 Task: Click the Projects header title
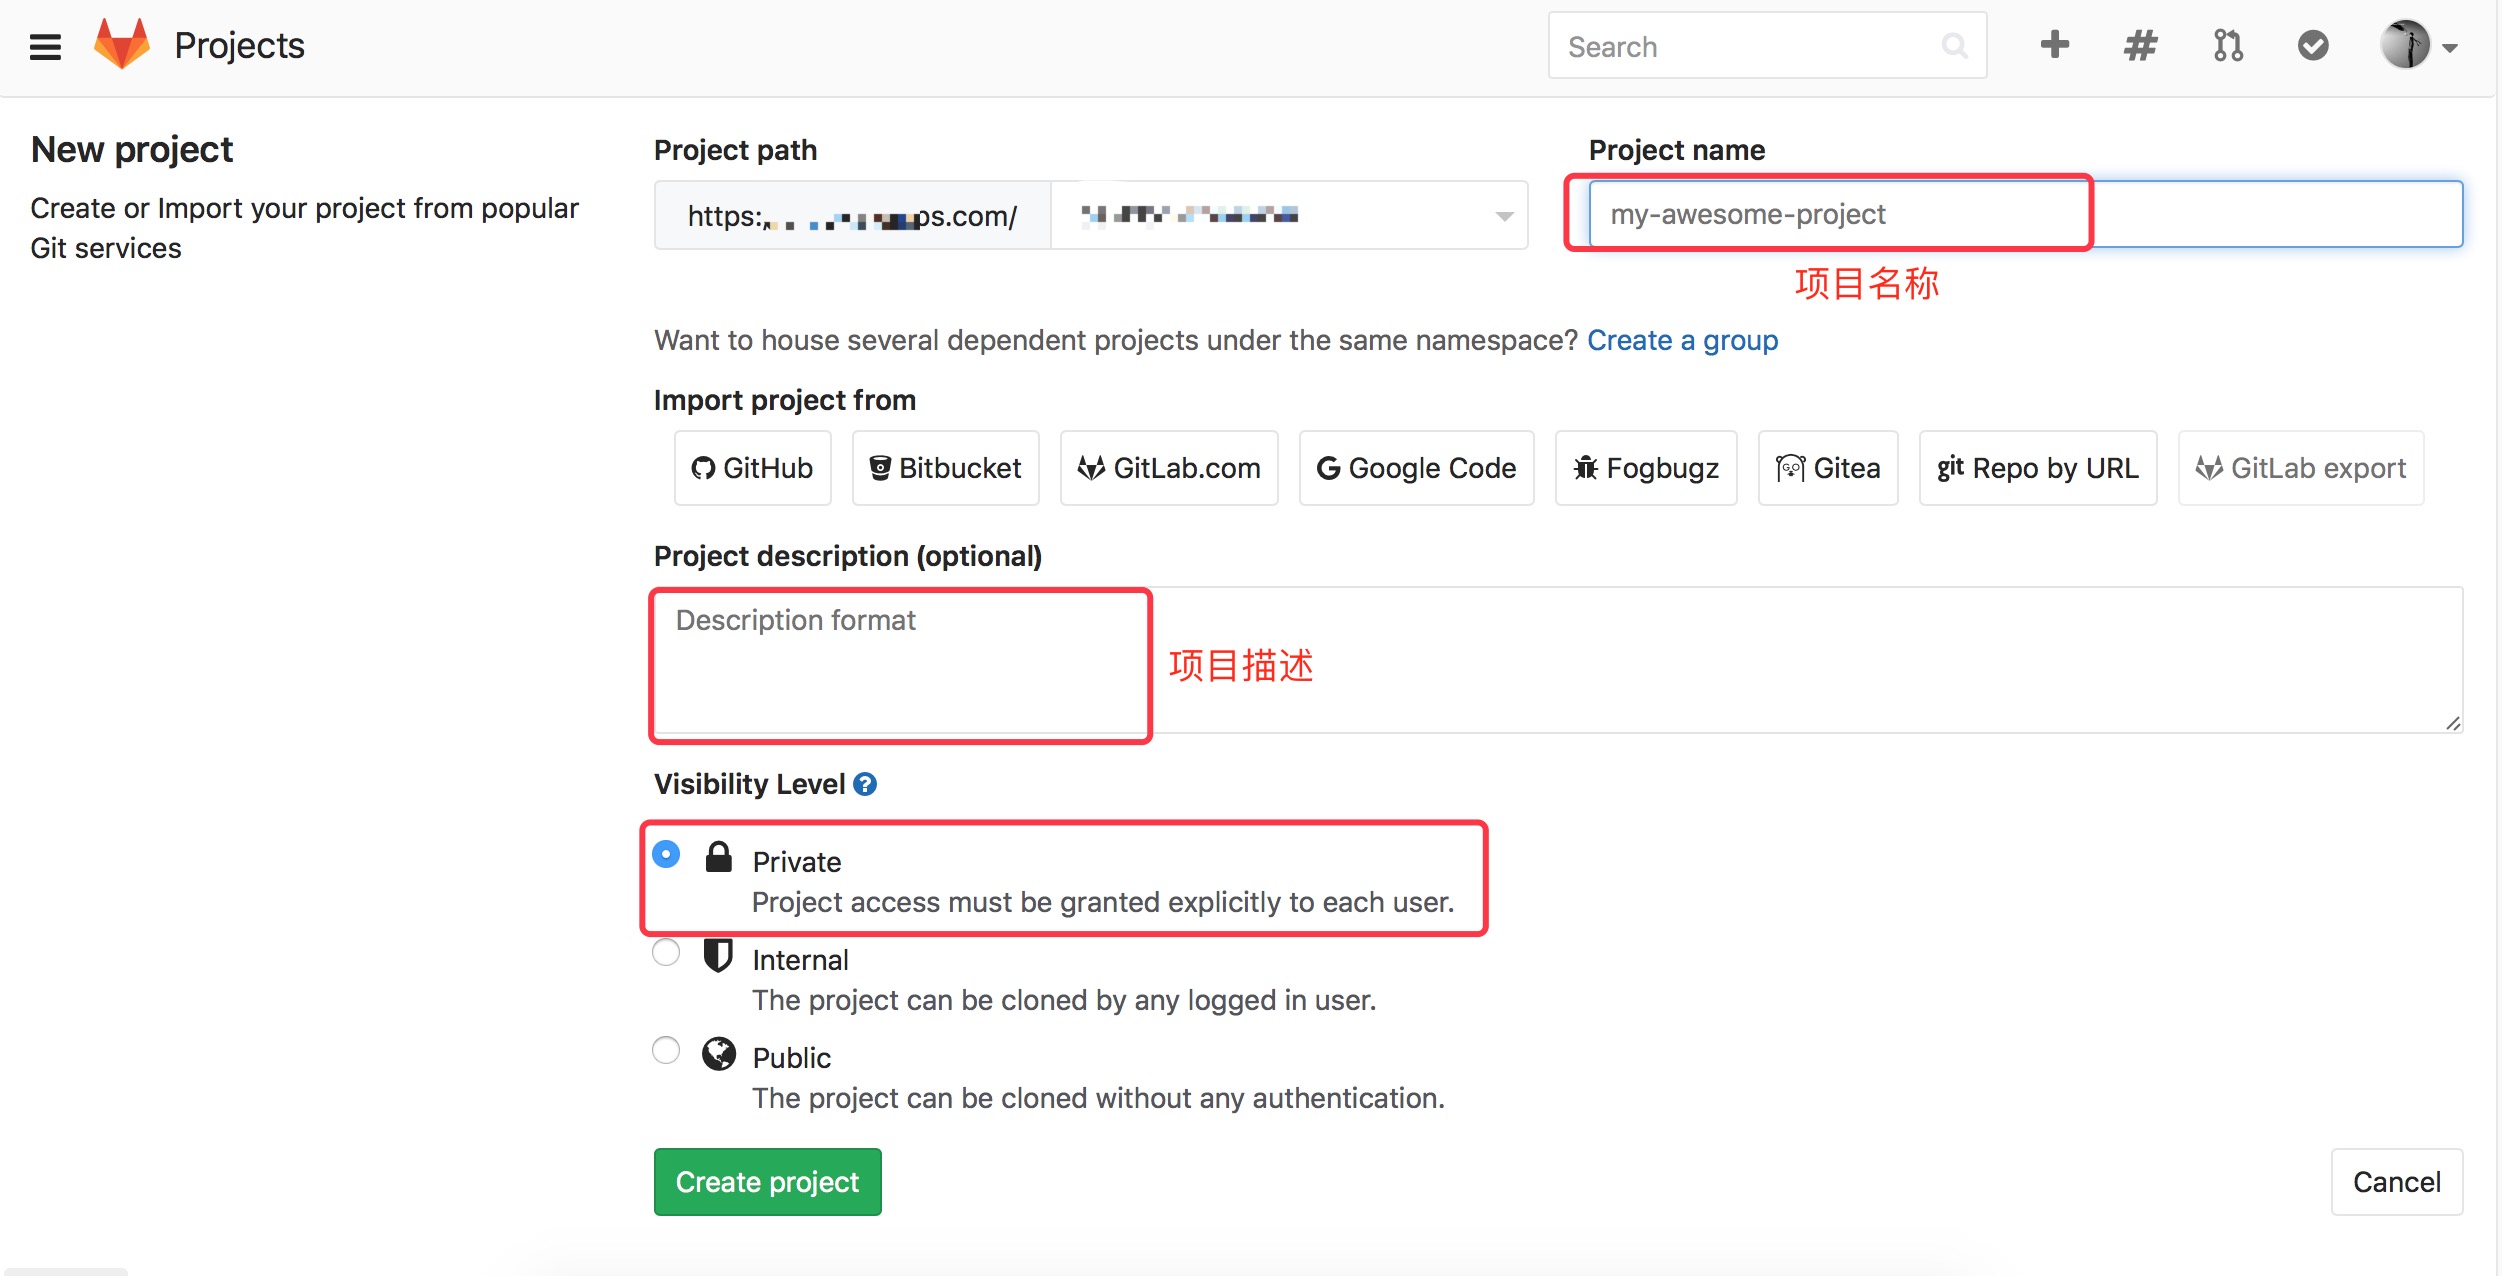click(x=239, y=45)
